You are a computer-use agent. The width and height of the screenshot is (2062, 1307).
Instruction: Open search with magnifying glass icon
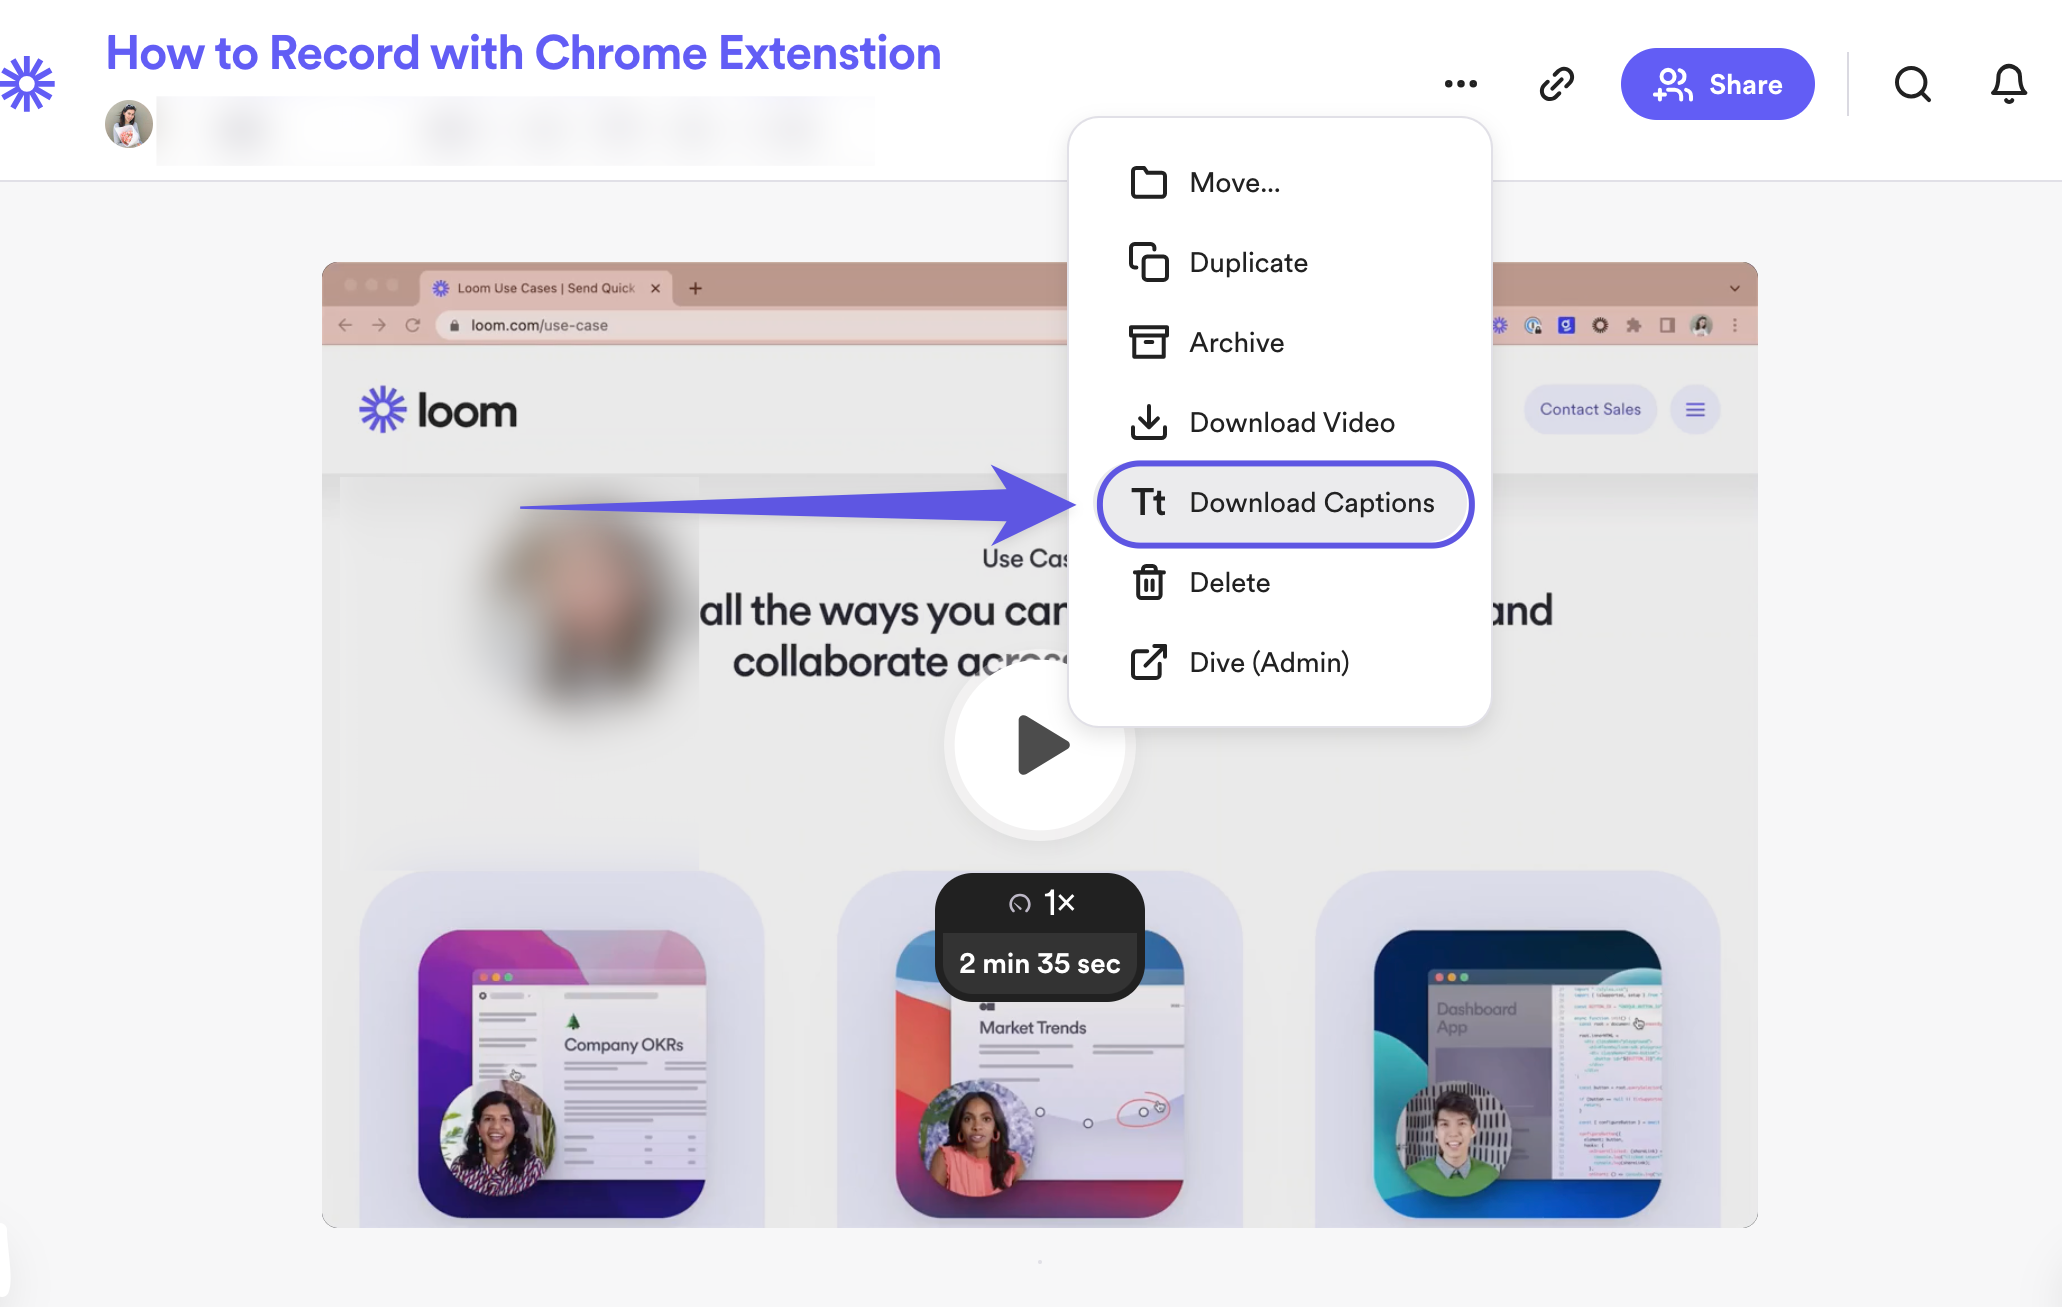pyautogui.click(x=1912, y=84)
